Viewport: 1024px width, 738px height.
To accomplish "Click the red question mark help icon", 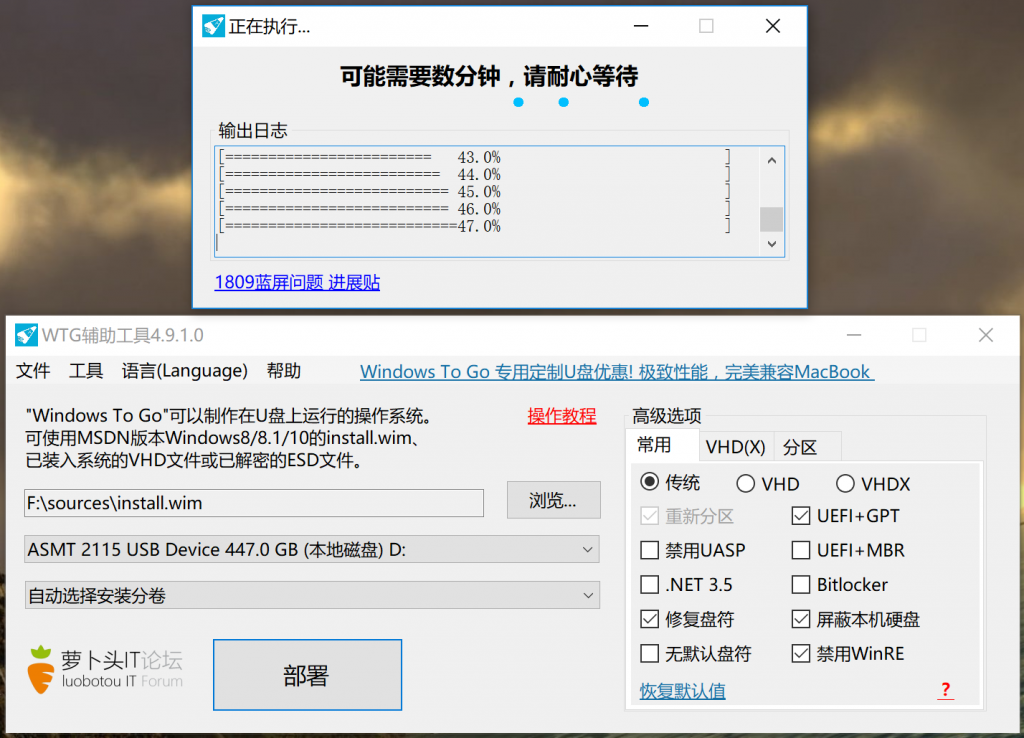I will pos(945,690).
